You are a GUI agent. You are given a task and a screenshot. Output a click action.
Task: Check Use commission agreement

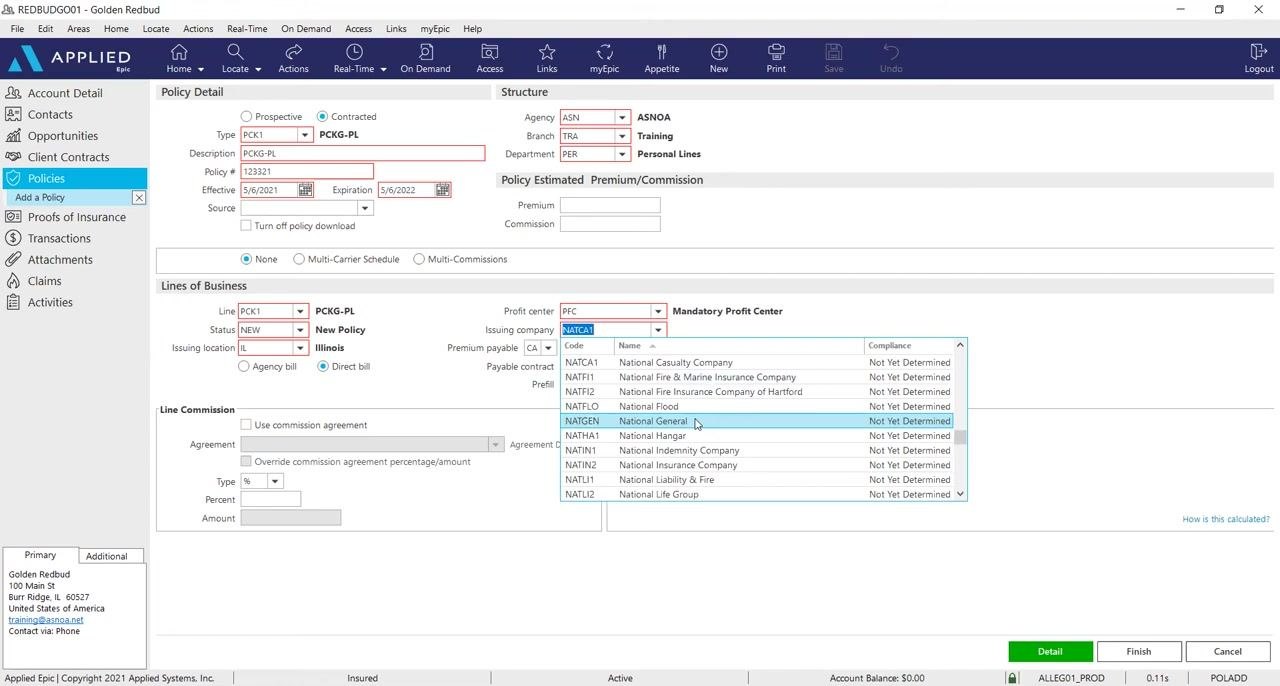coord(246,425)
